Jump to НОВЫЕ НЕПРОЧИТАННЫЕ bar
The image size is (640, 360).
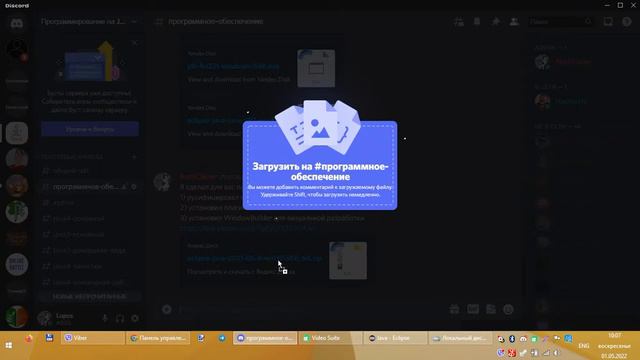[x=89, y=296]
